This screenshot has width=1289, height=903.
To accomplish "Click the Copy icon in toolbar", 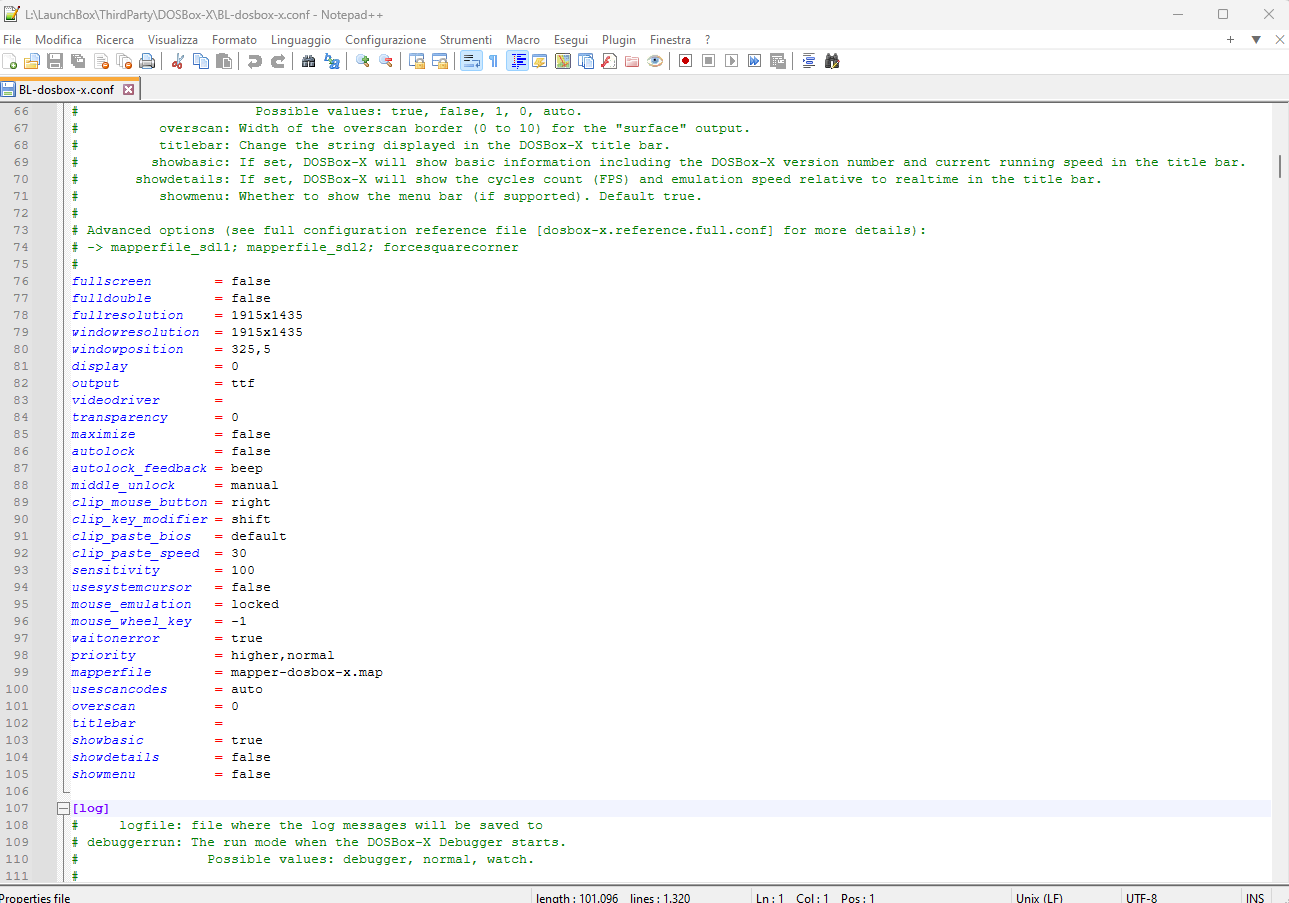I will click(x=201, y=61).
